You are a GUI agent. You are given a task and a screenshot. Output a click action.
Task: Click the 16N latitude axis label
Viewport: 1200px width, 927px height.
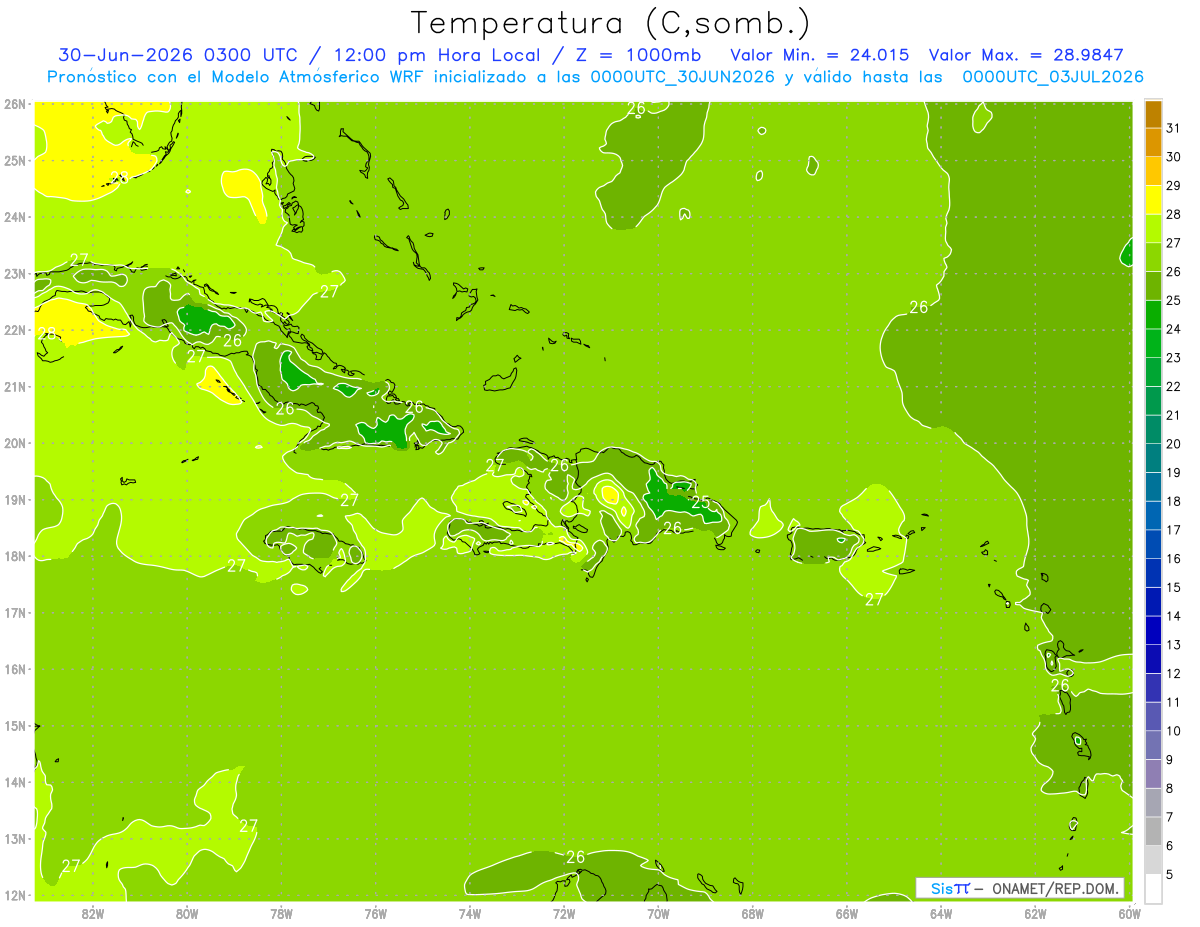(15, 669)
